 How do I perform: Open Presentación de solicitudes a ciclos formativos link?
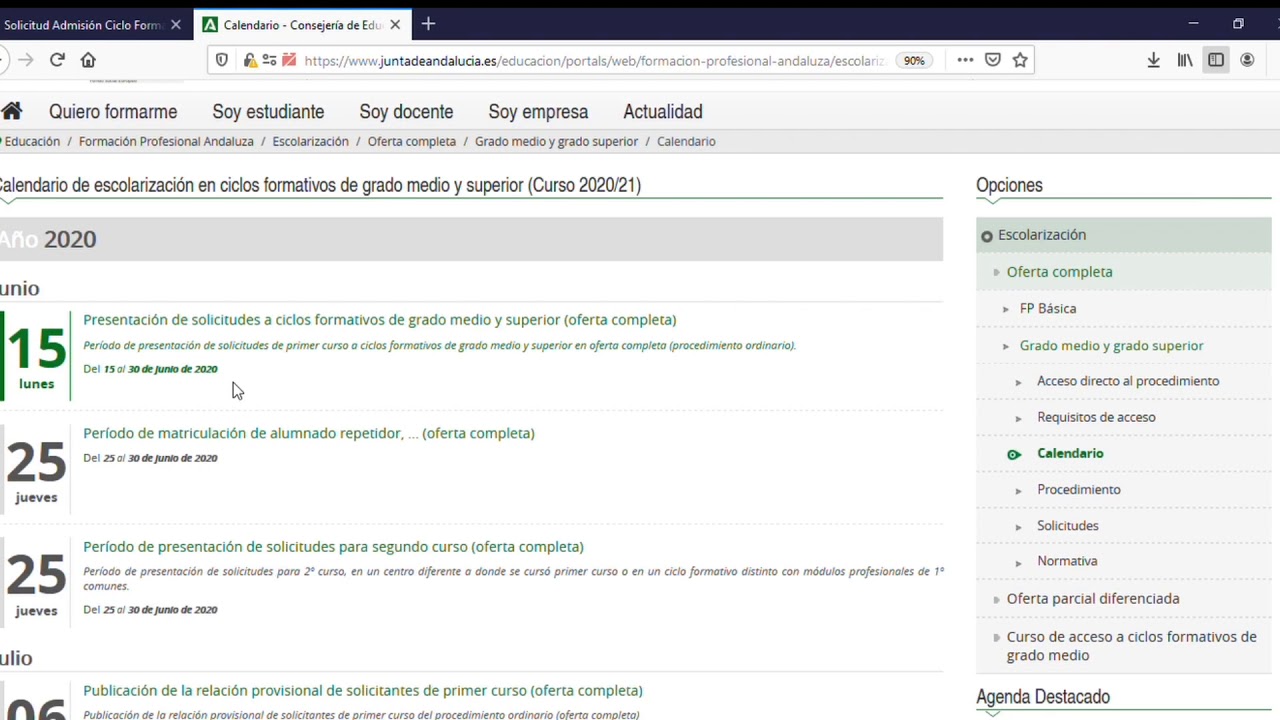tap(379, 320)
